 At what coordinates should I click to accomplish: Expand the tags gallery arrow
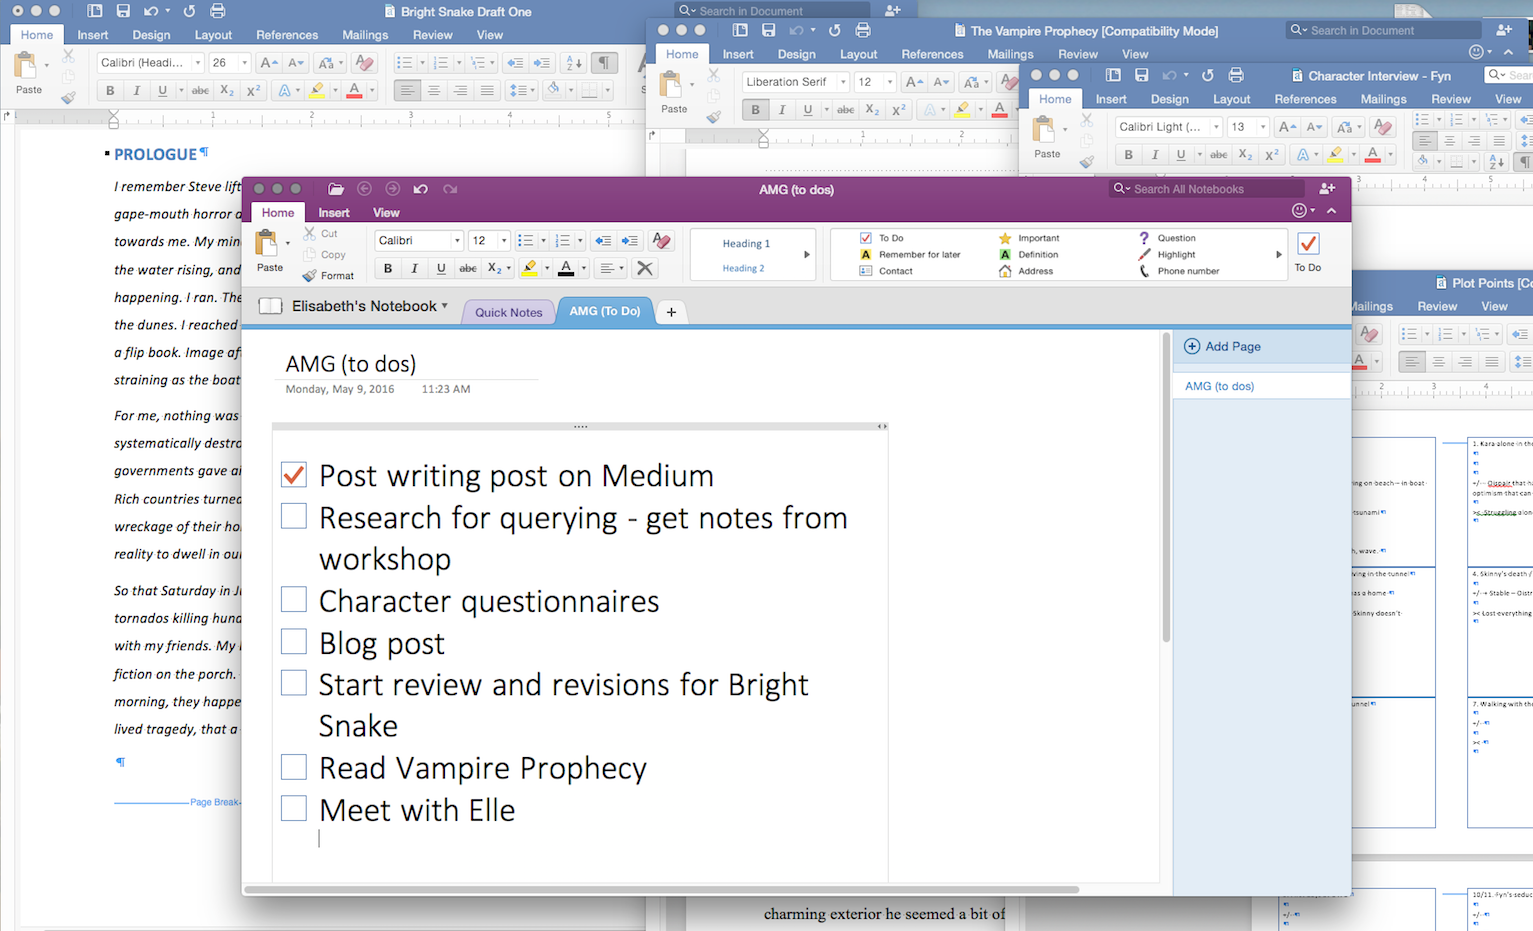tap(1279, 255)
